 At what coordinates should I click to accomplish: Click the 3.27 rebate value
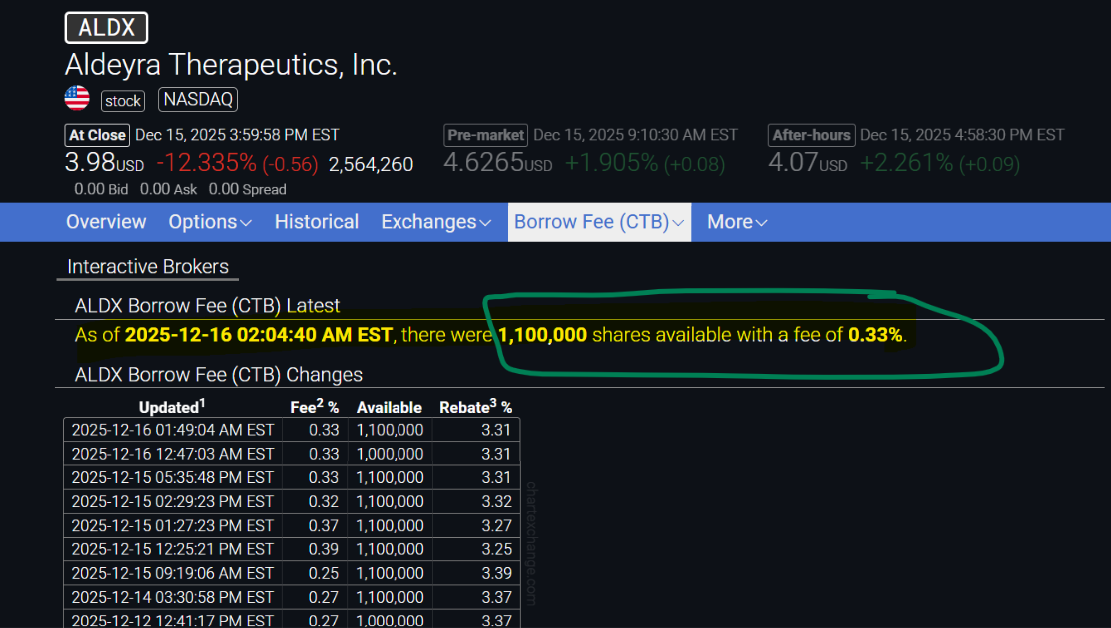(x=496, y=526)
